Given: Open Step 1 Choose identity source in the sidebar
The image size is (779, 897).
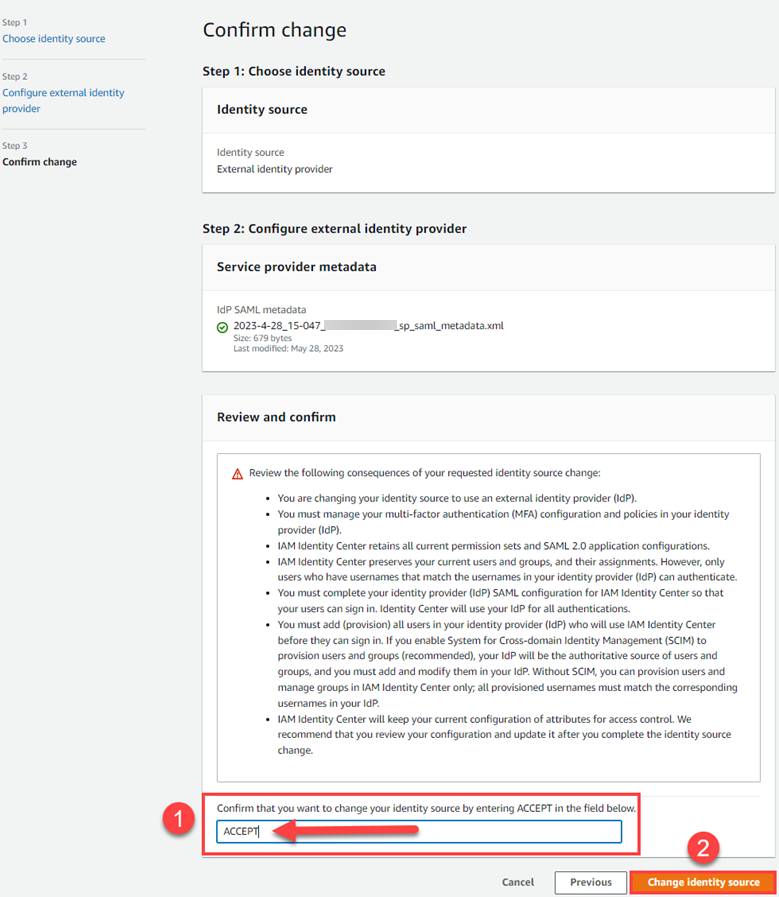Looking at the screenshot, I should (53, 38).
